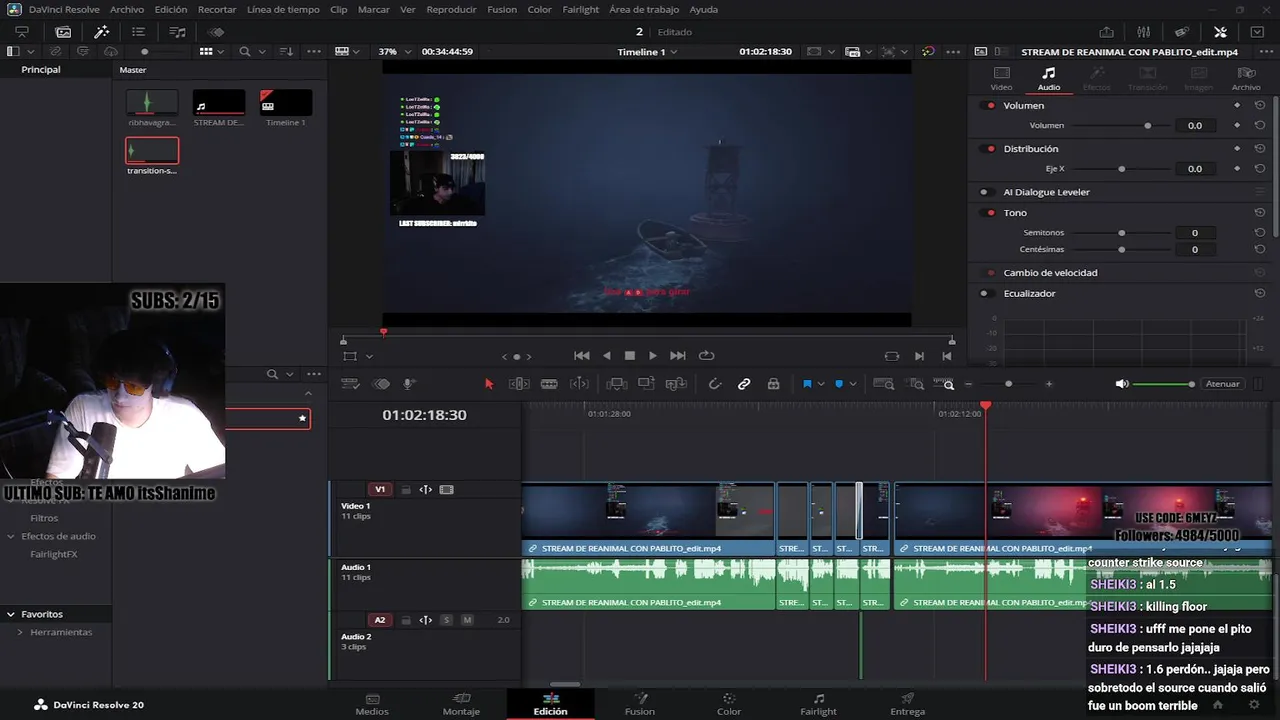The image size is (1280, 720).
Task: Go to the Fusion page button
Action: pyautogui.click(x=640, y=704)
